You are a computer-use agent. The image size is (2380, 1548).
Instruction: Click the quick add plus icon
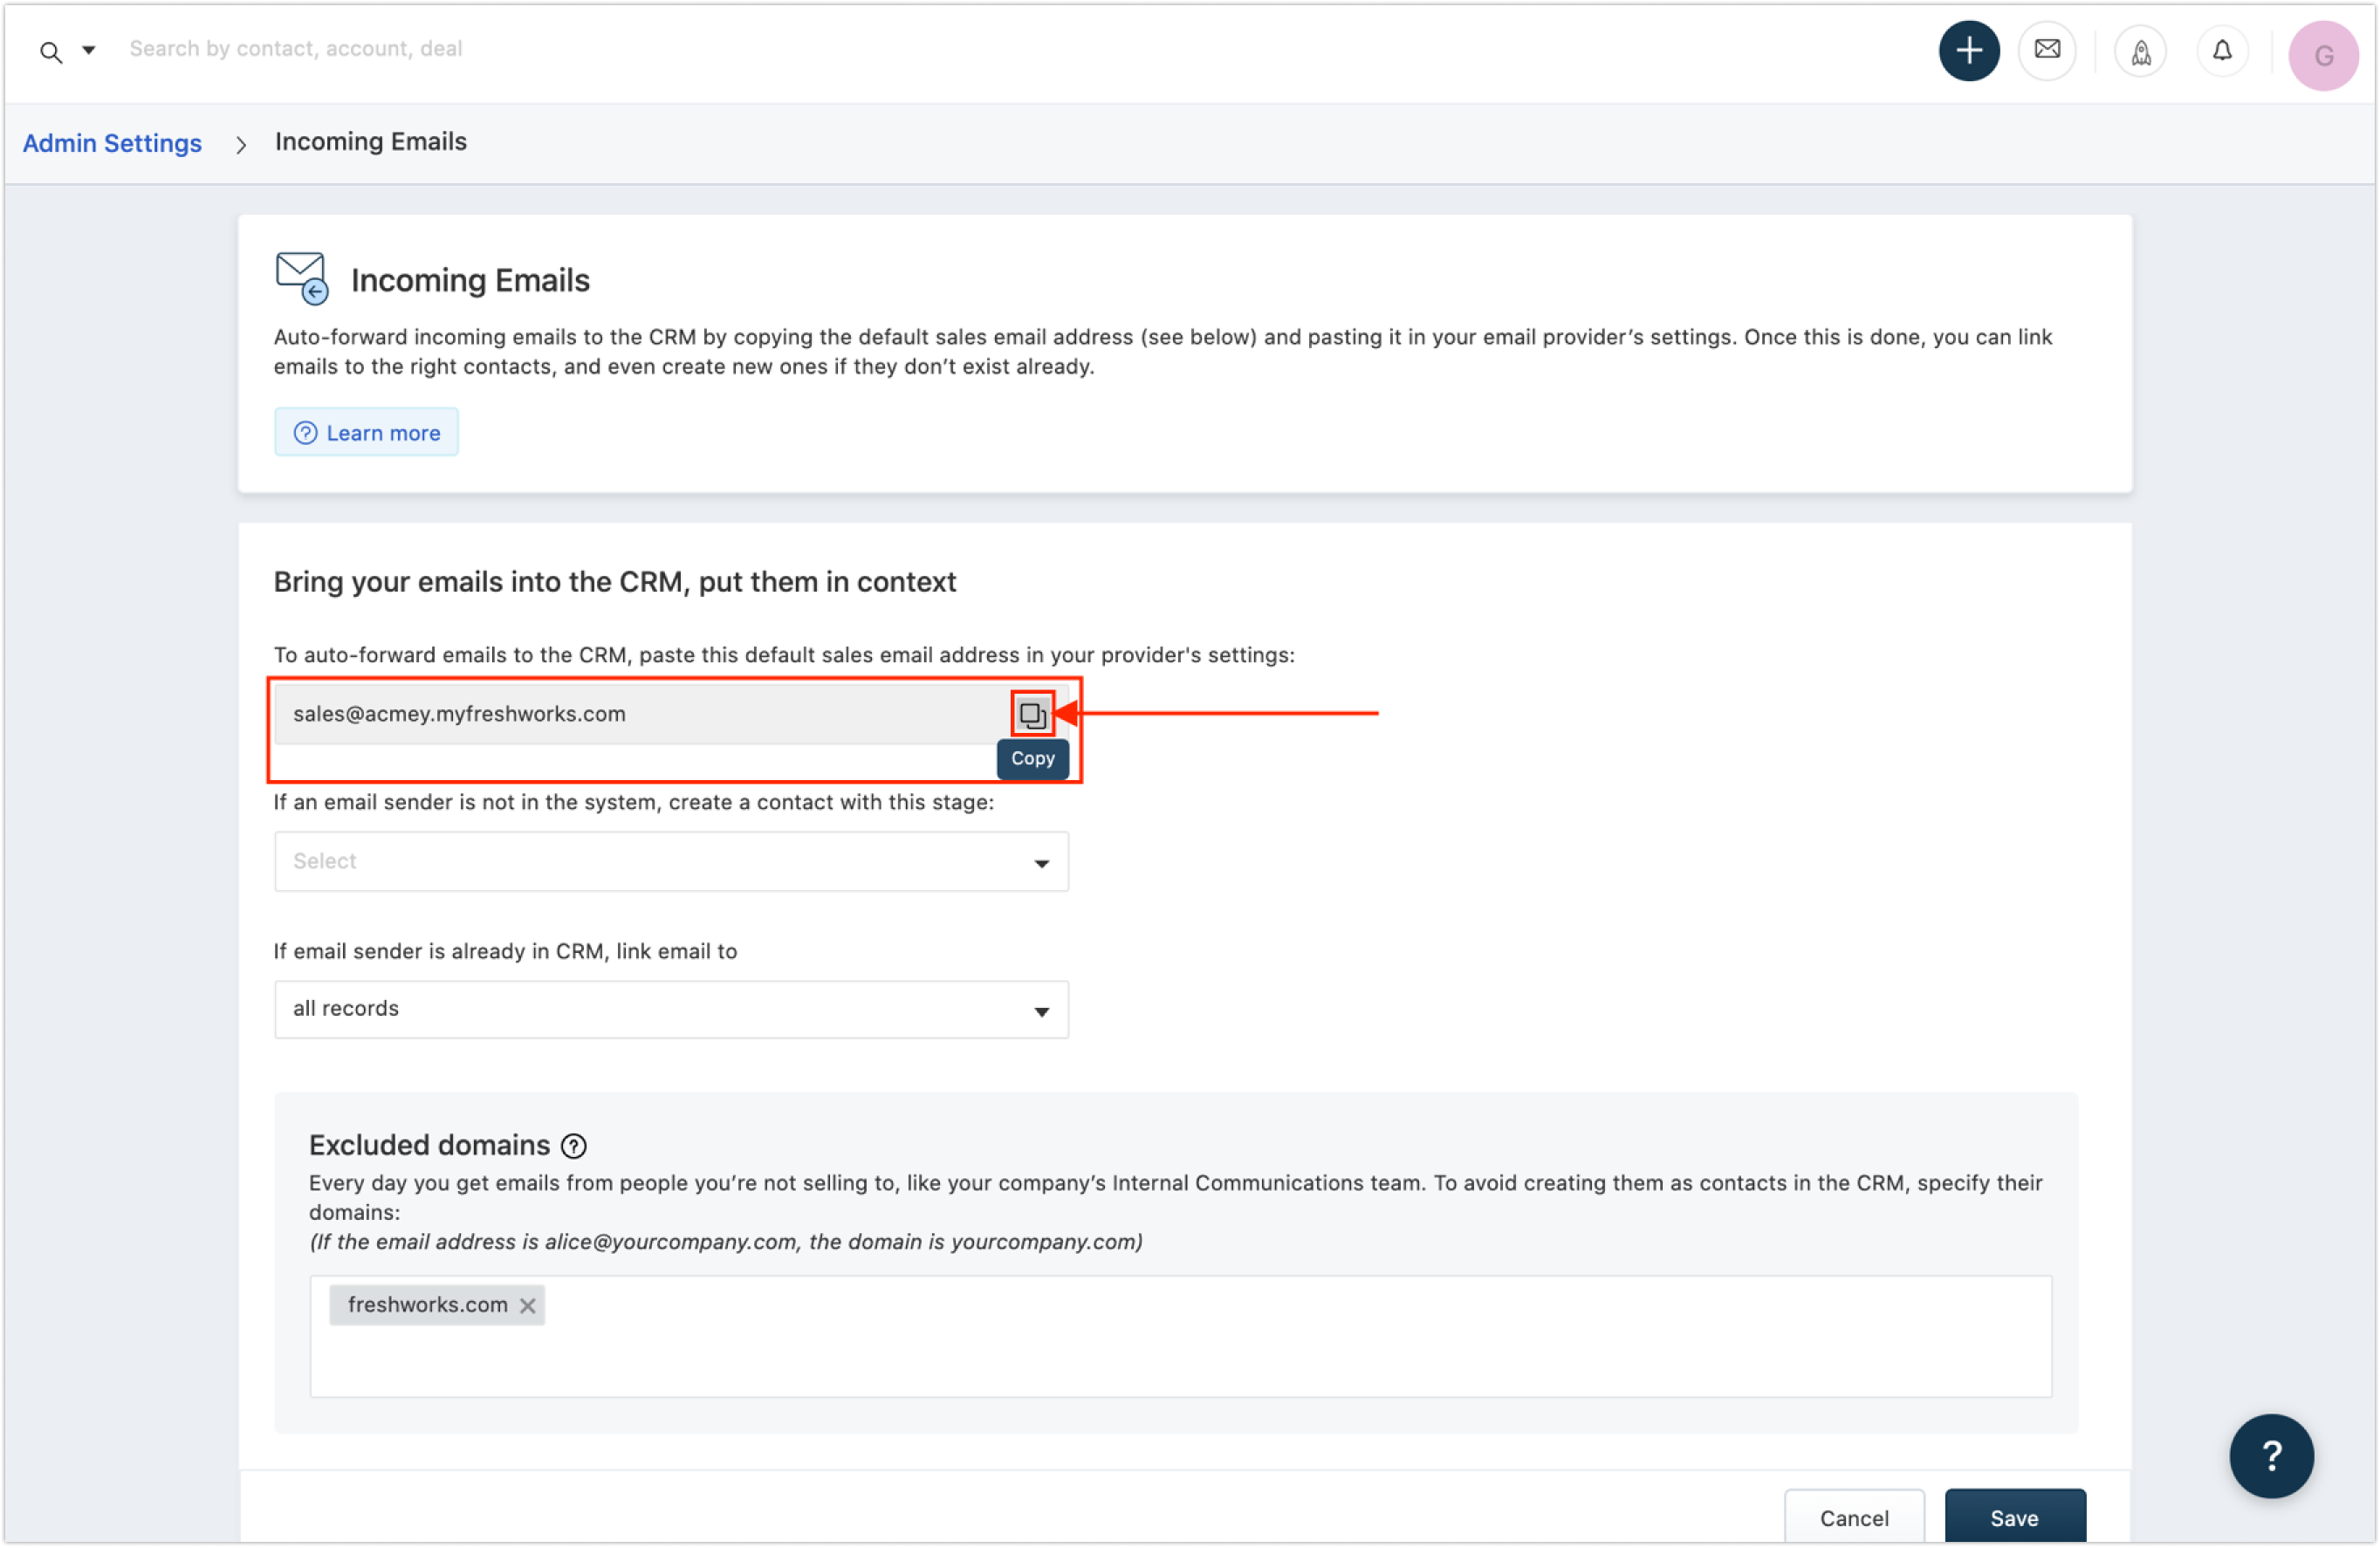coord(1968,50)
